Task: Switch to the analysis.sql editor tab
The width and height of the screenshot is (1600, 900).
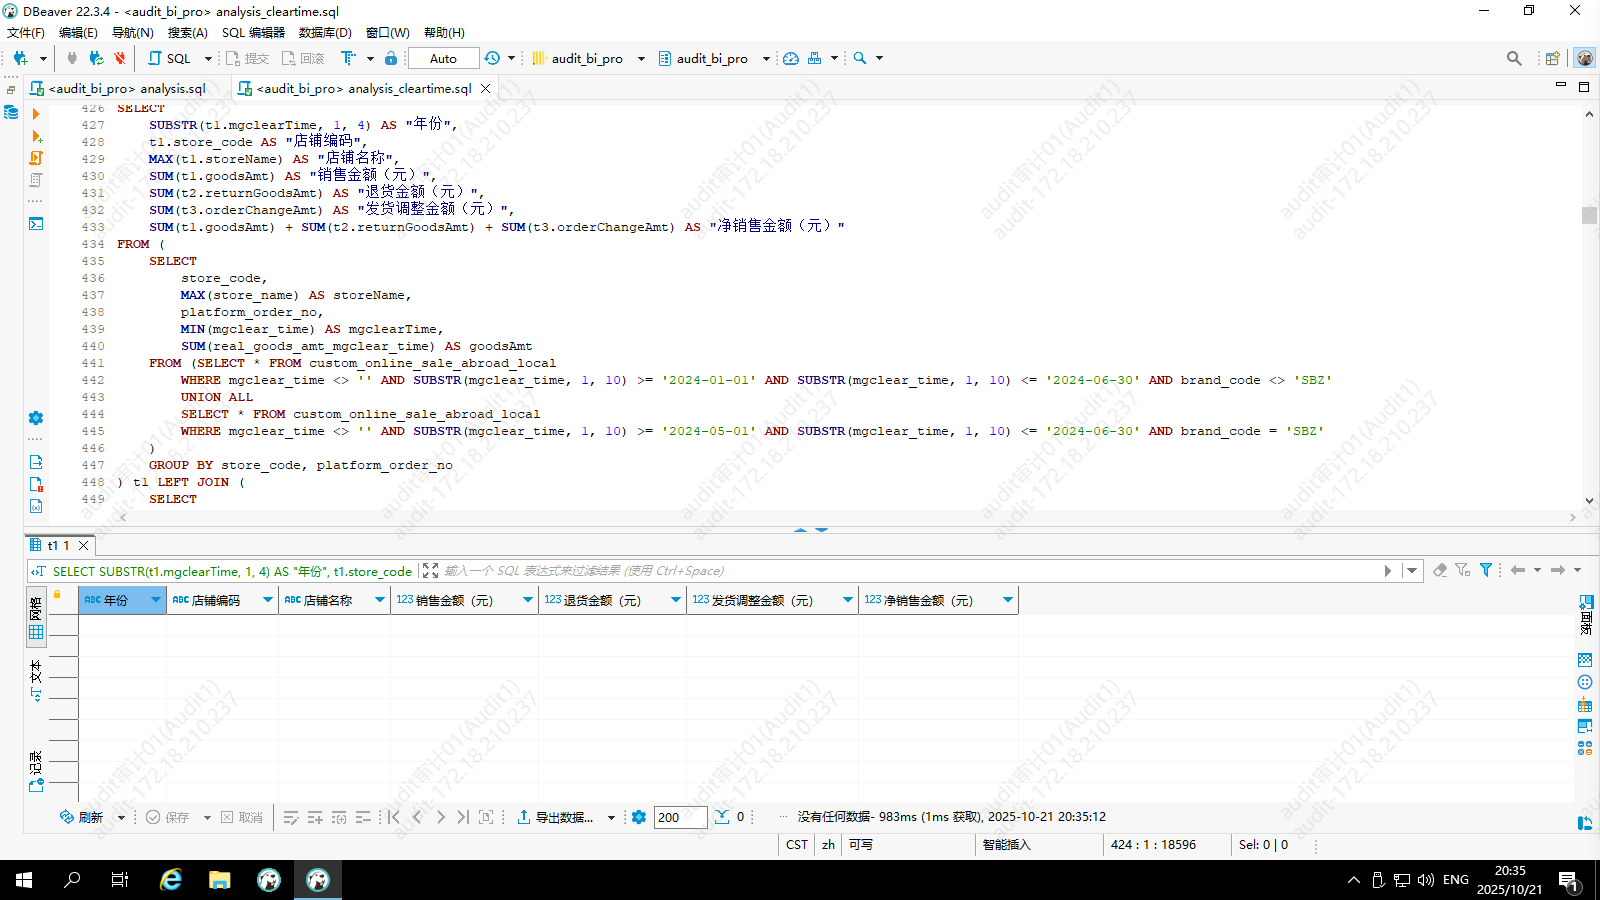Action: click(x=127, y=88)
